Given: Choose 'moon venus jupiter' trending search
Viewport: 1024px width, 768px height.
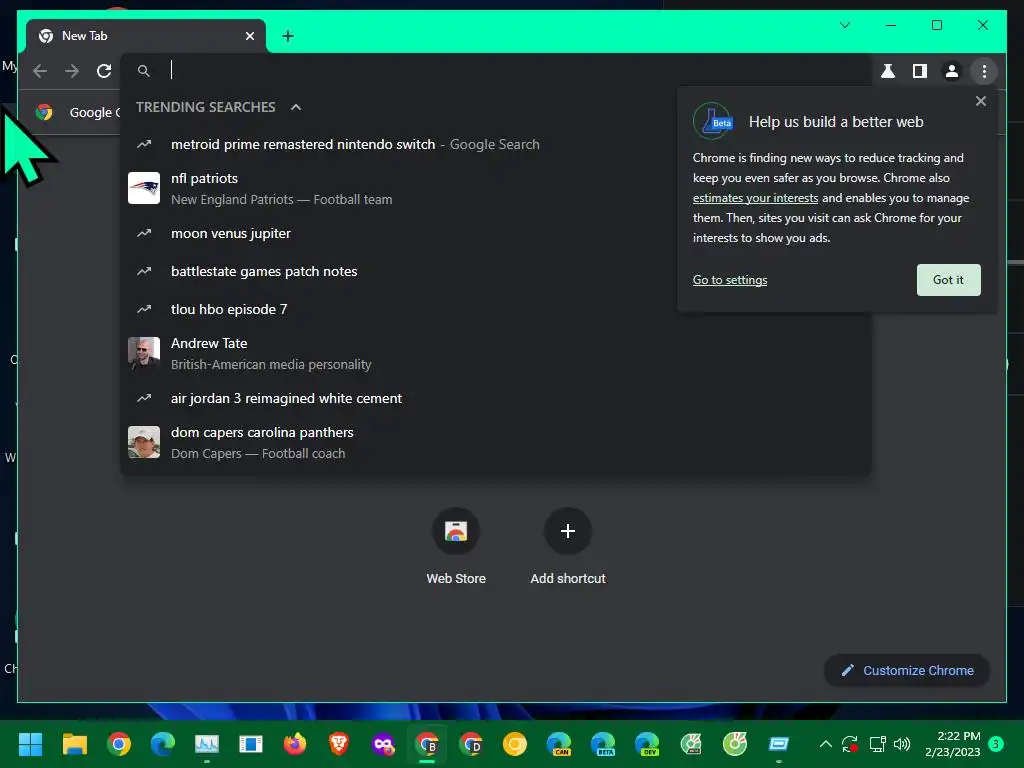Looking at the screenshot, I should click(x=496, y=233).
